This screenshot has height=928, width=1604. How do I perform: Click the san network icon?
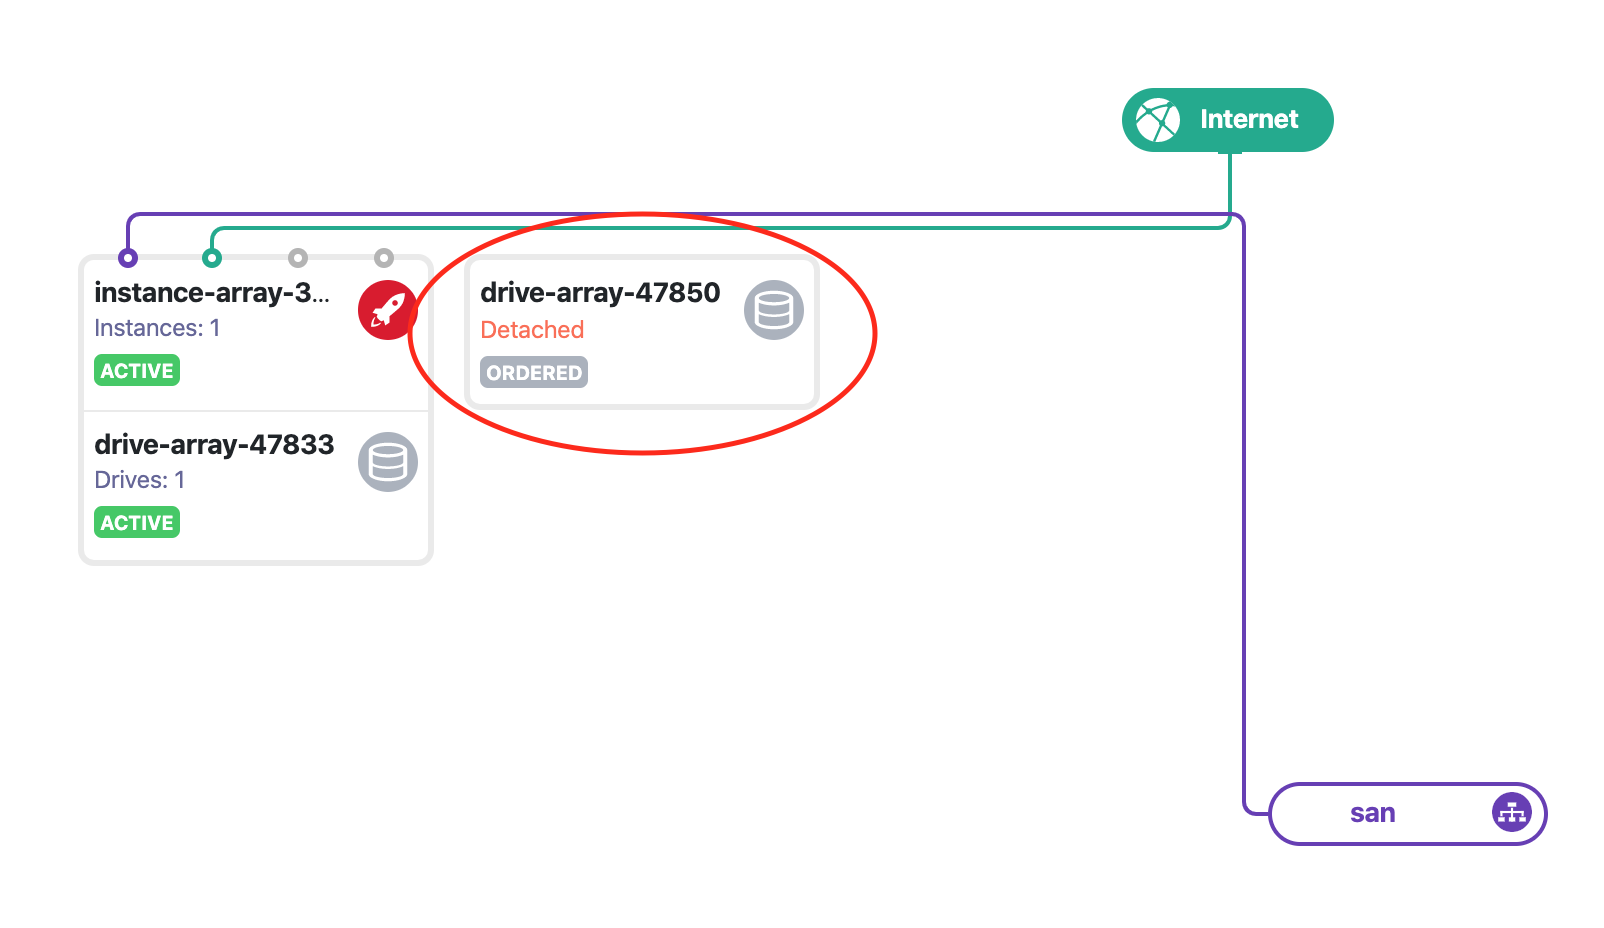[x=1511, y=812]
